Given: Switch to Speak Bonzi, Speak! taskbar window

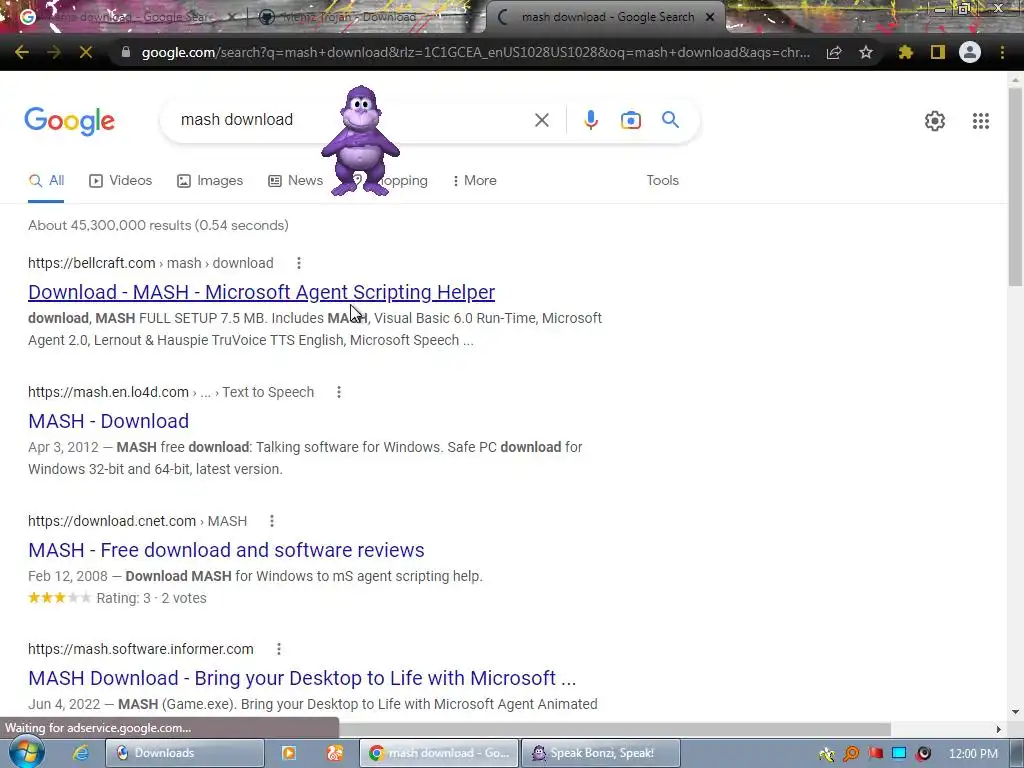Looking at the screenshot, I should 600,753.
